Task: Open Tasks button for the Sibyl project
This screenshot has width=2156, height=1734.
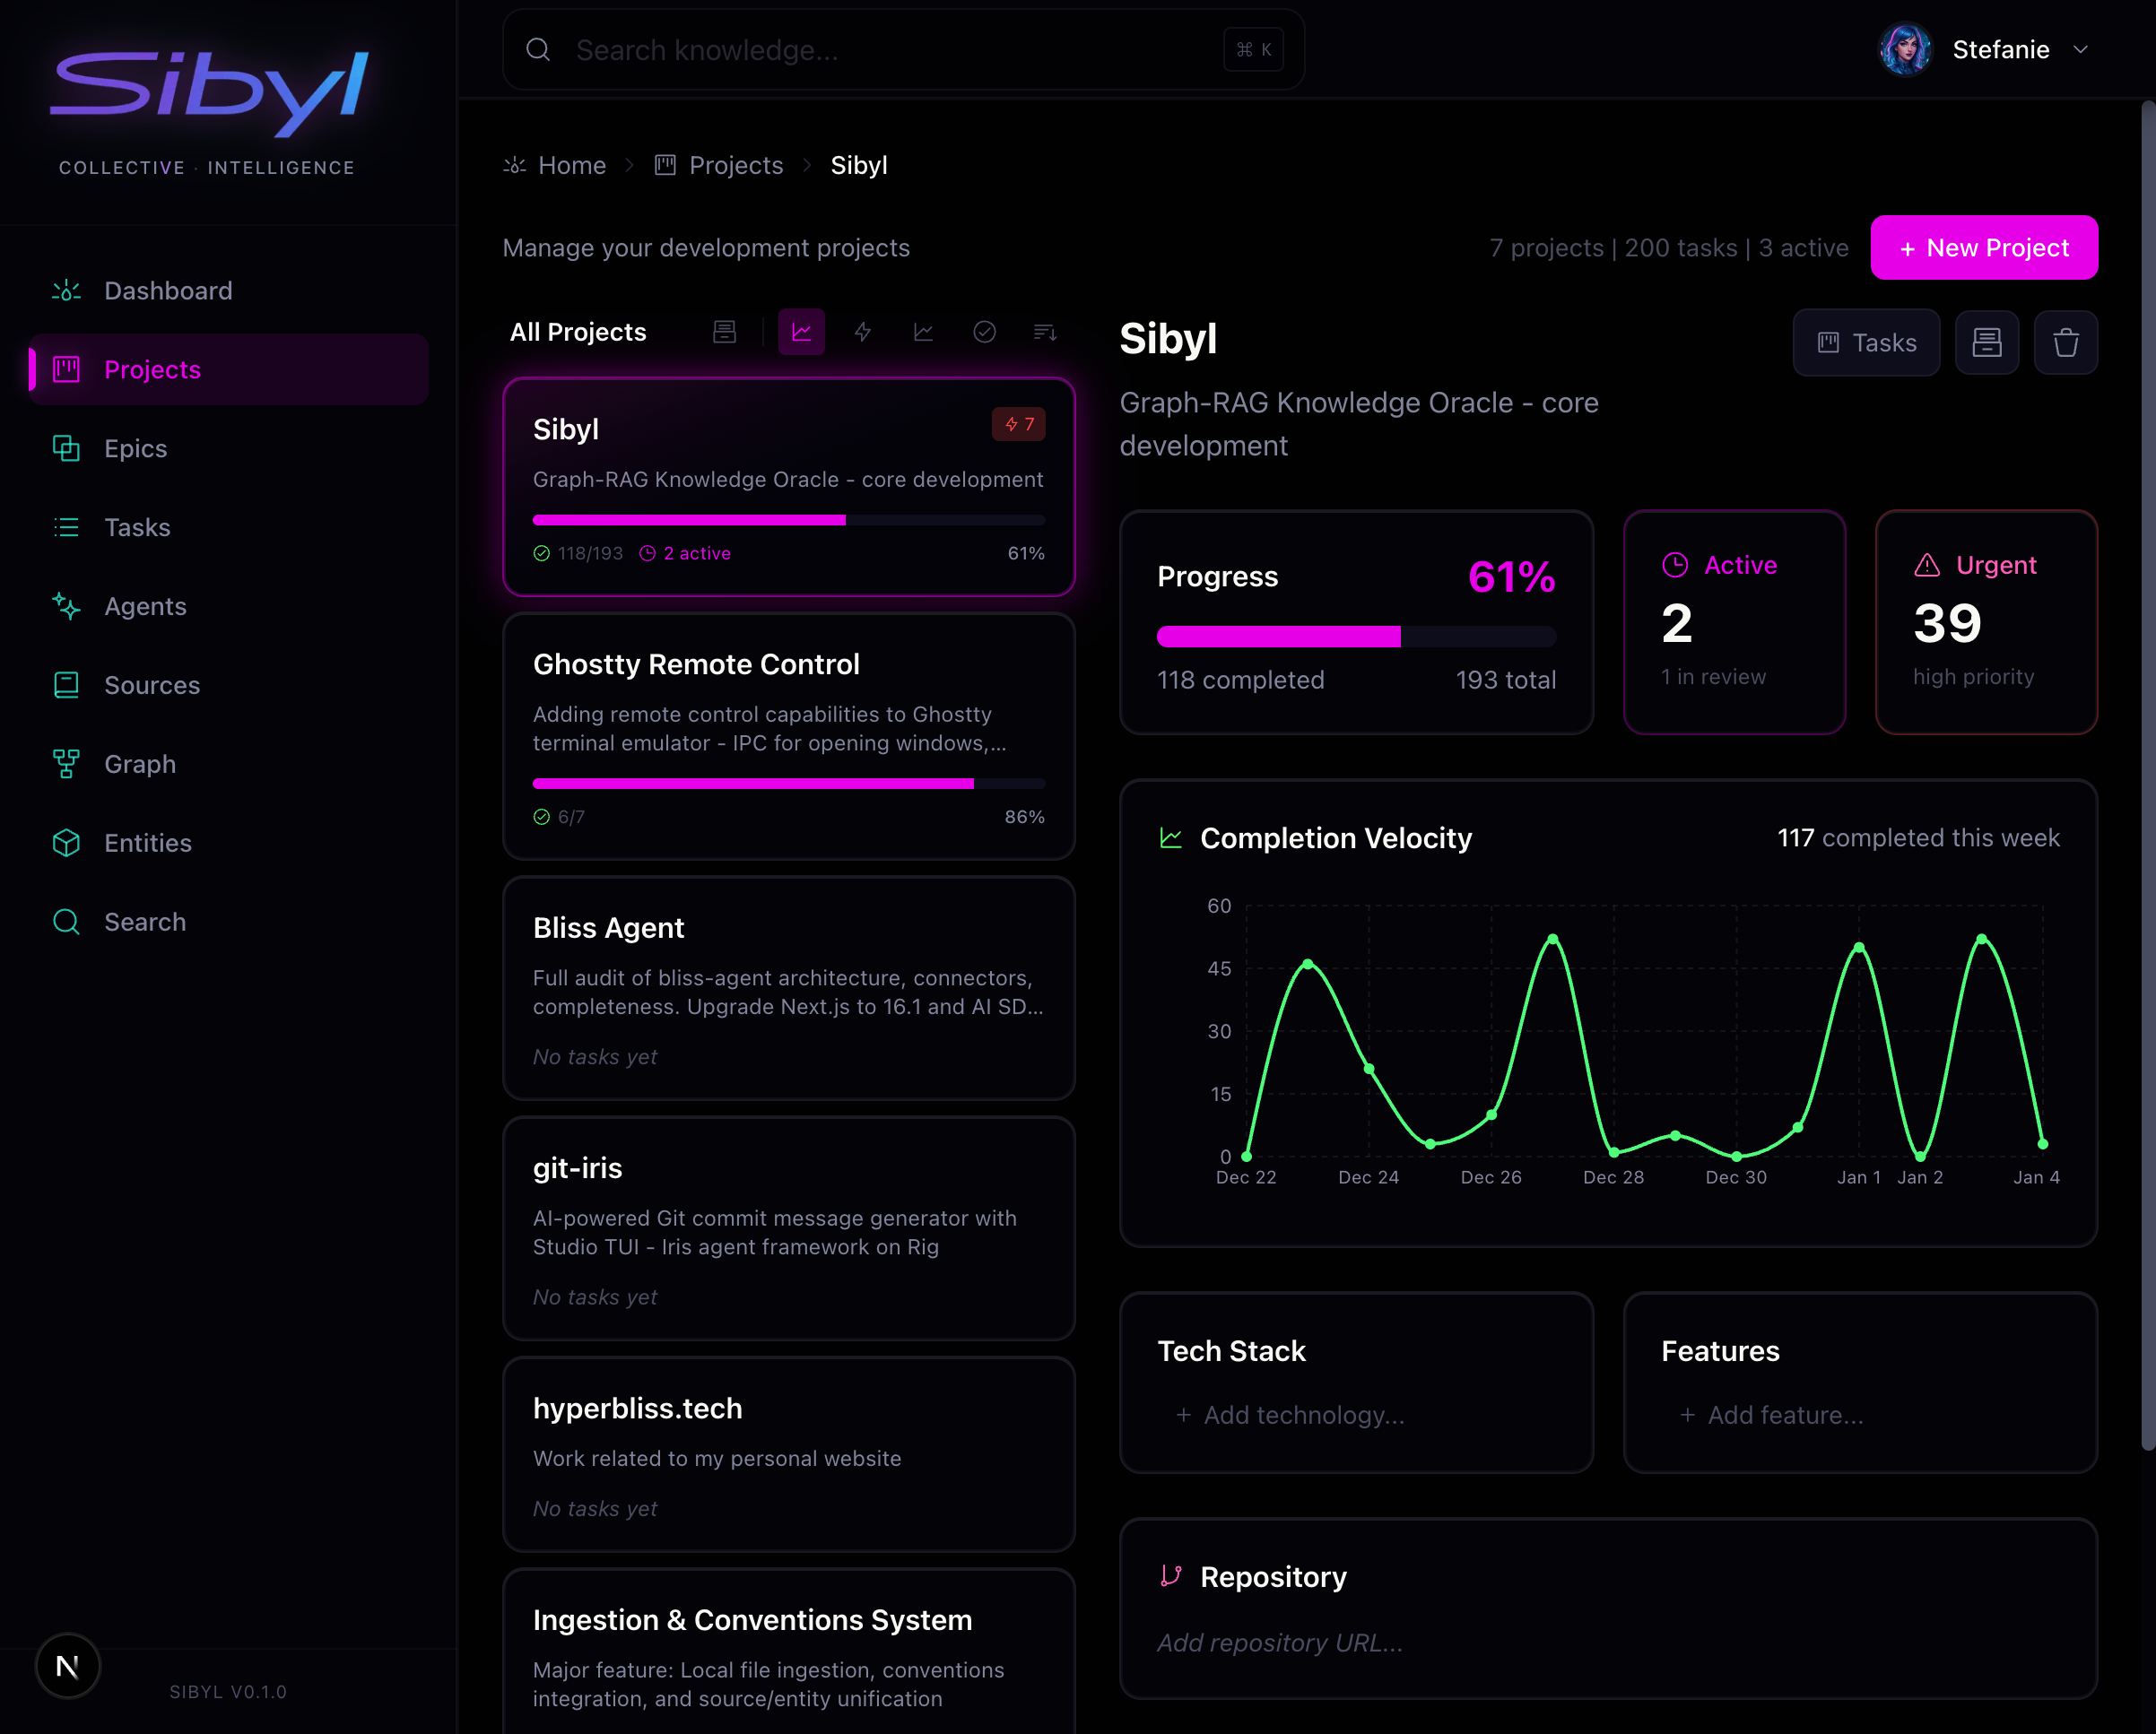Action: coord(1865,343)
